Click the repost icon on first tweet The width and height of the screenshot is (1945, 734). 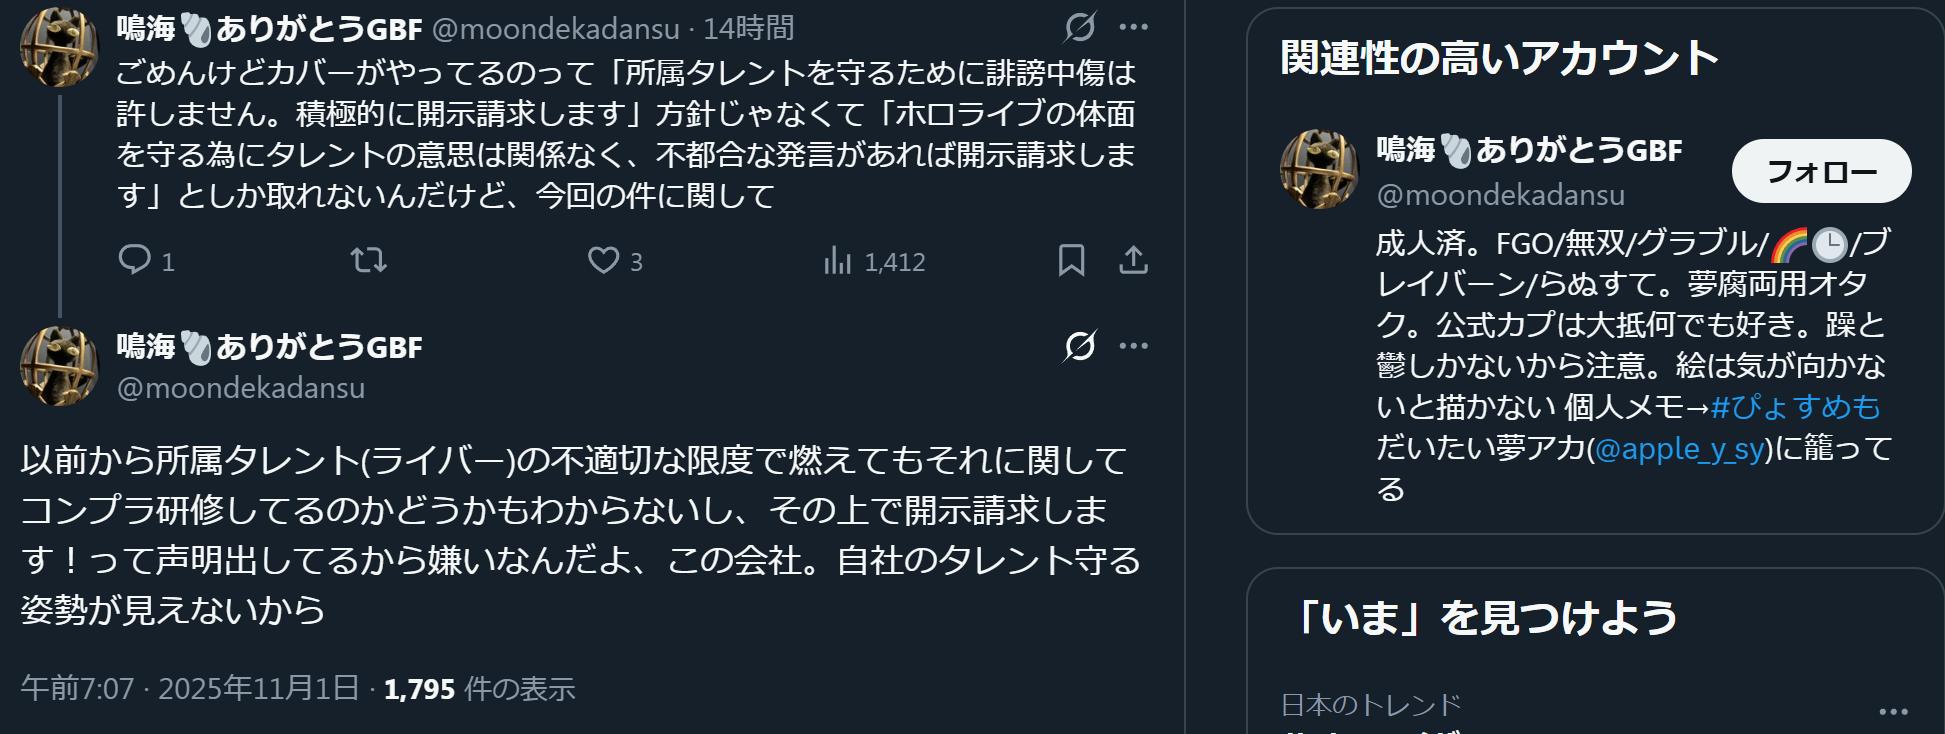369,260
